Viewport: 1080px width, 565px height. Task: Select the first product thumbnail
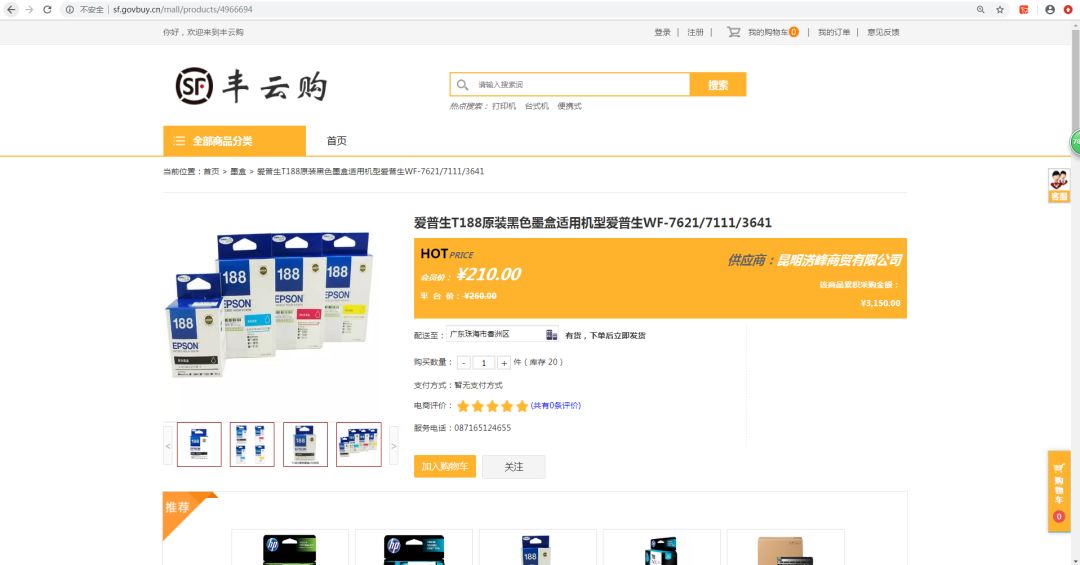point(199,444)
